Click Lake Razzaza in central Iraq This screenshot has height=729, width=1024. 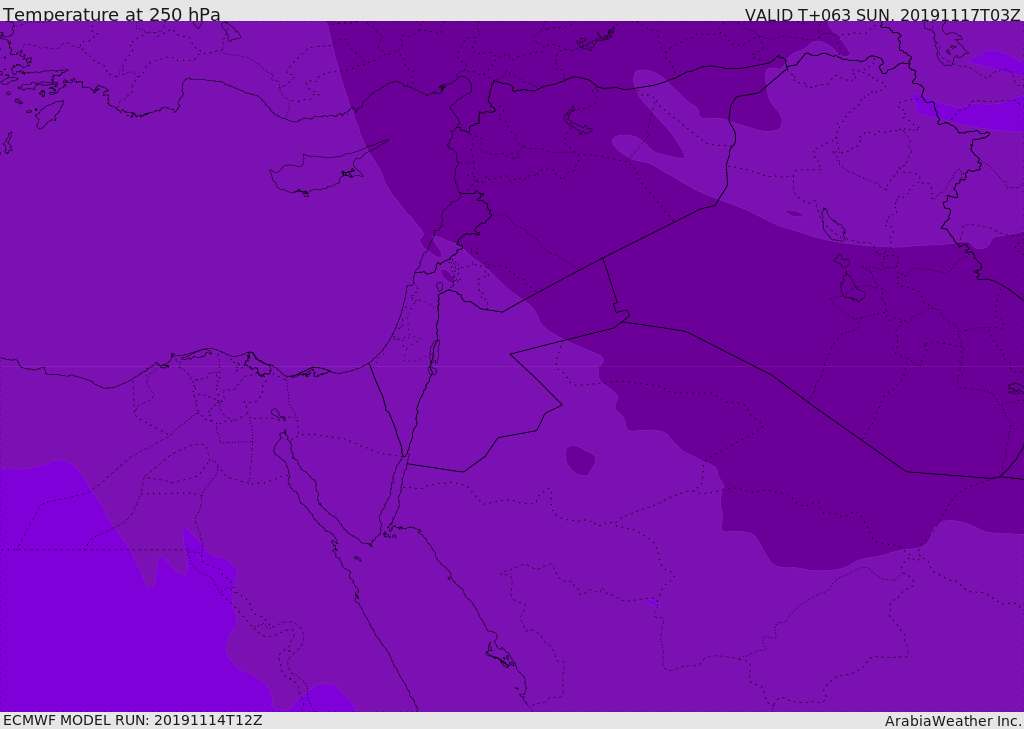tap(852, 288)
